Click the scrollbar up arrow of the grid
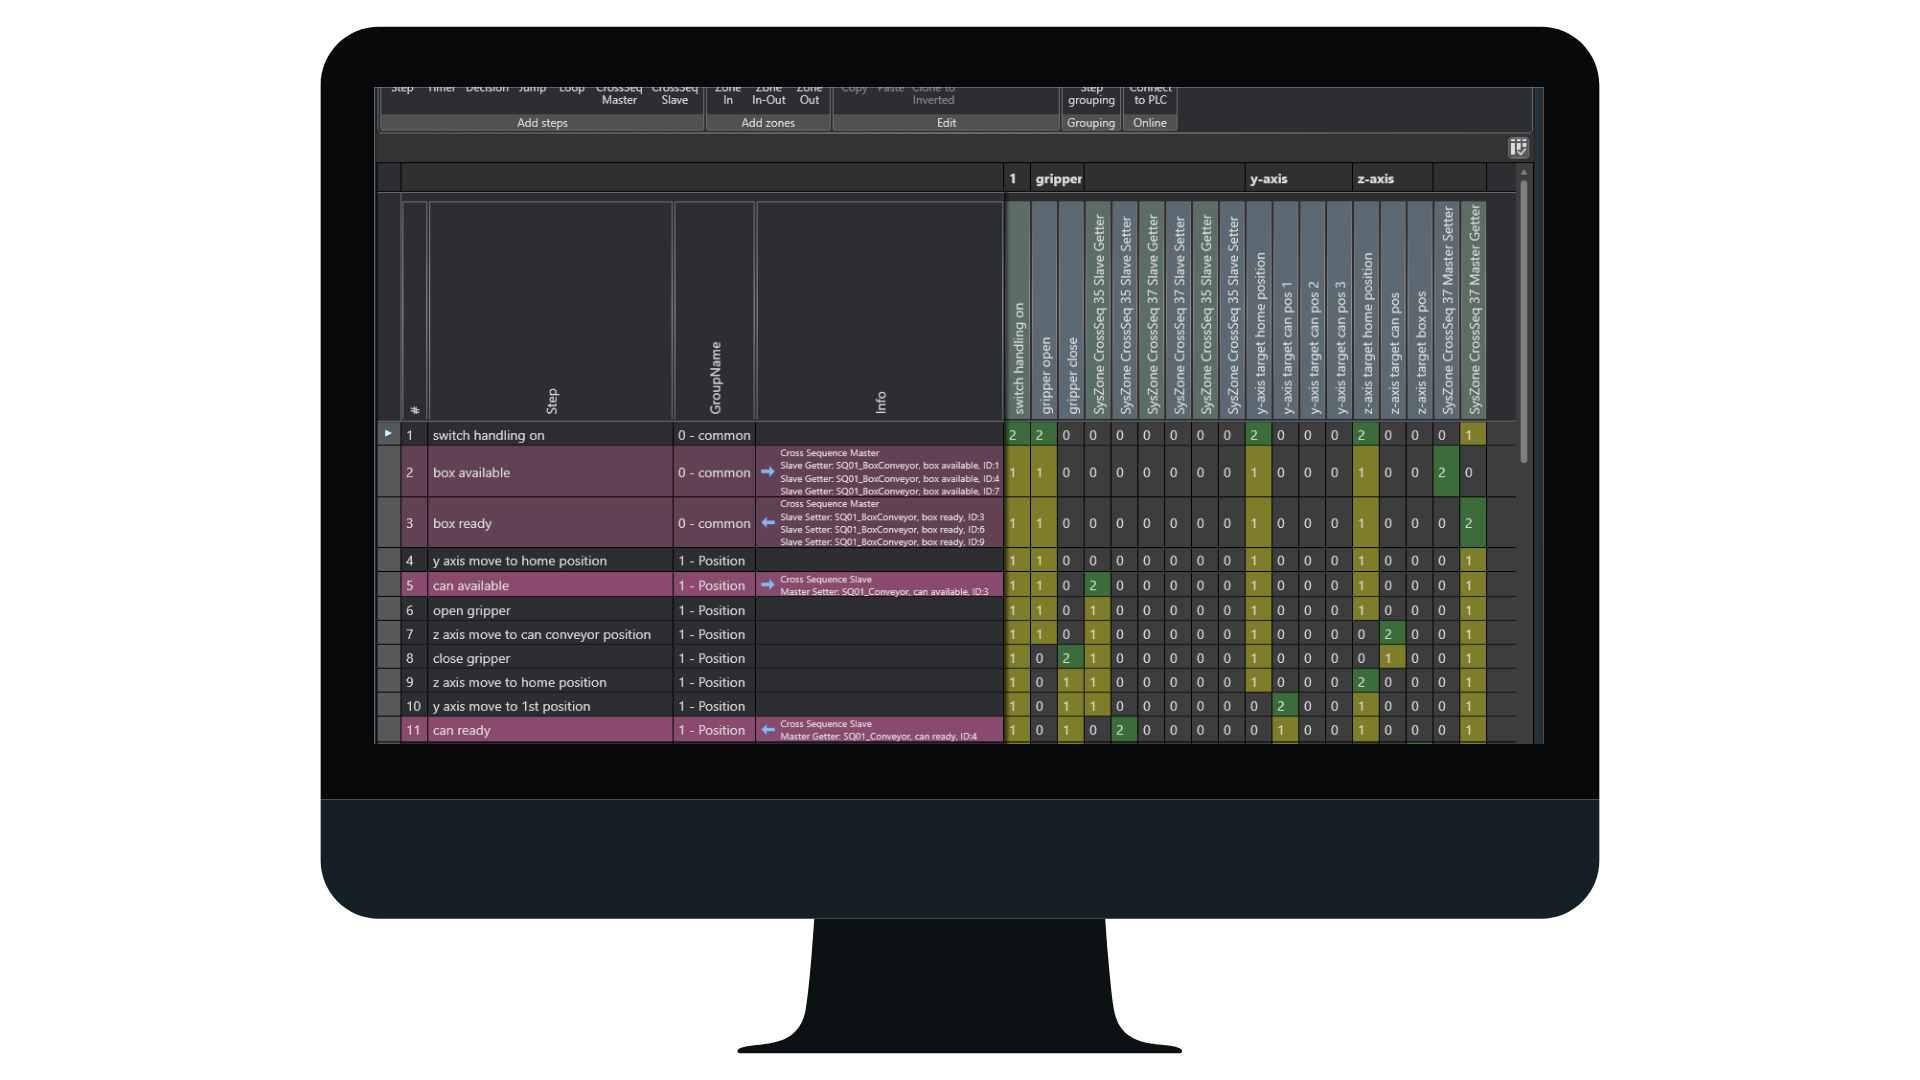Viewport: 1920px width, 1080px height. tap(1524, 172)
